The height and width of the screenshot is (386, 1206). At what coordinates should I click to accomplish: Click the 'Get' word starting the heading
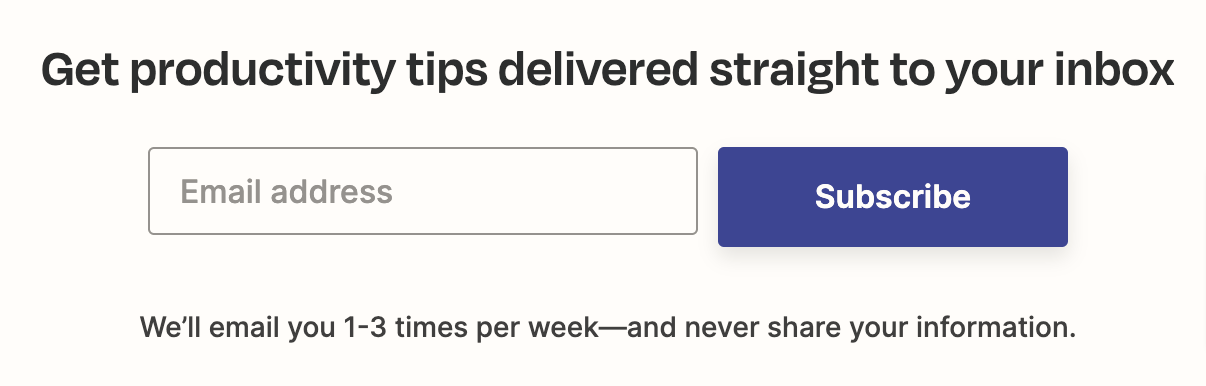(x=79, y=70)
